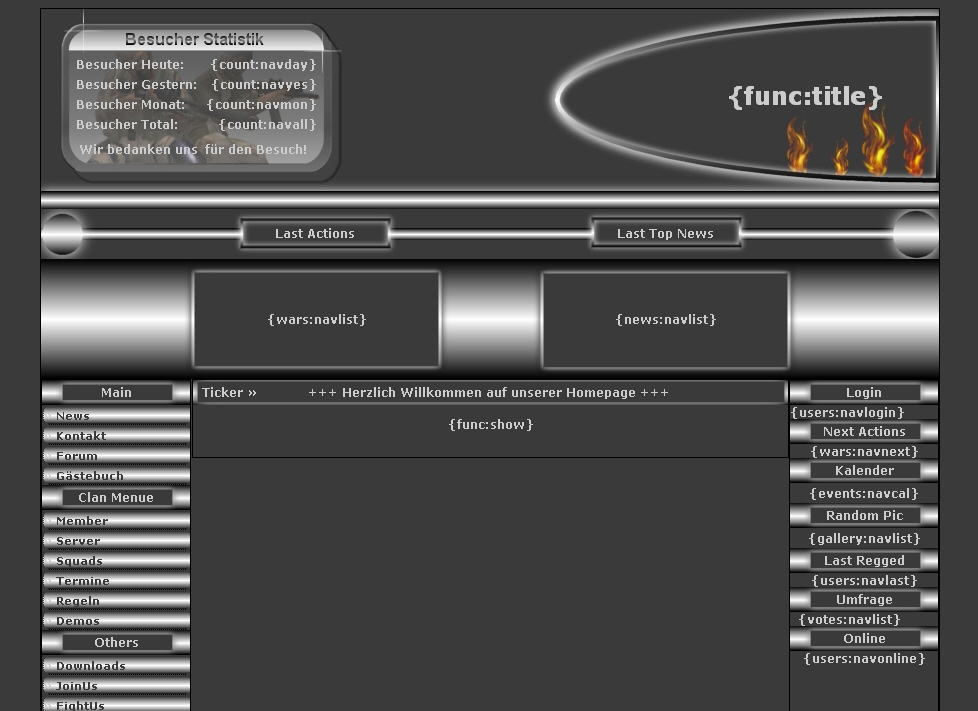Click the {users:navlogin} placeholder
This screenshot has width=978, height=711.
click(847, 412)
